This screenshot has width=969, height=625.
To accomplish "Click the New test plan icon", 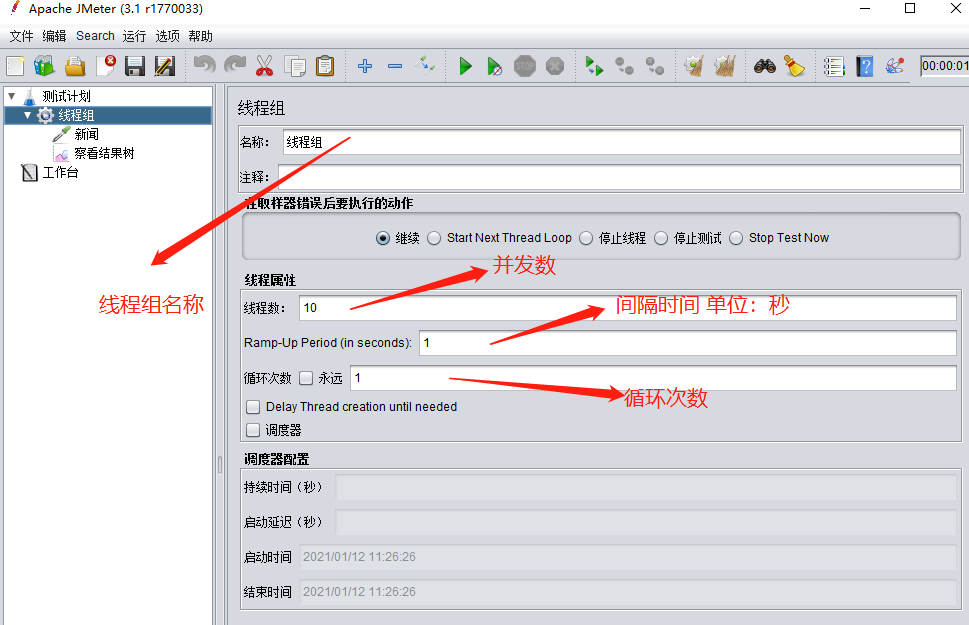I will pyautogui.click(x=15, y=66).
